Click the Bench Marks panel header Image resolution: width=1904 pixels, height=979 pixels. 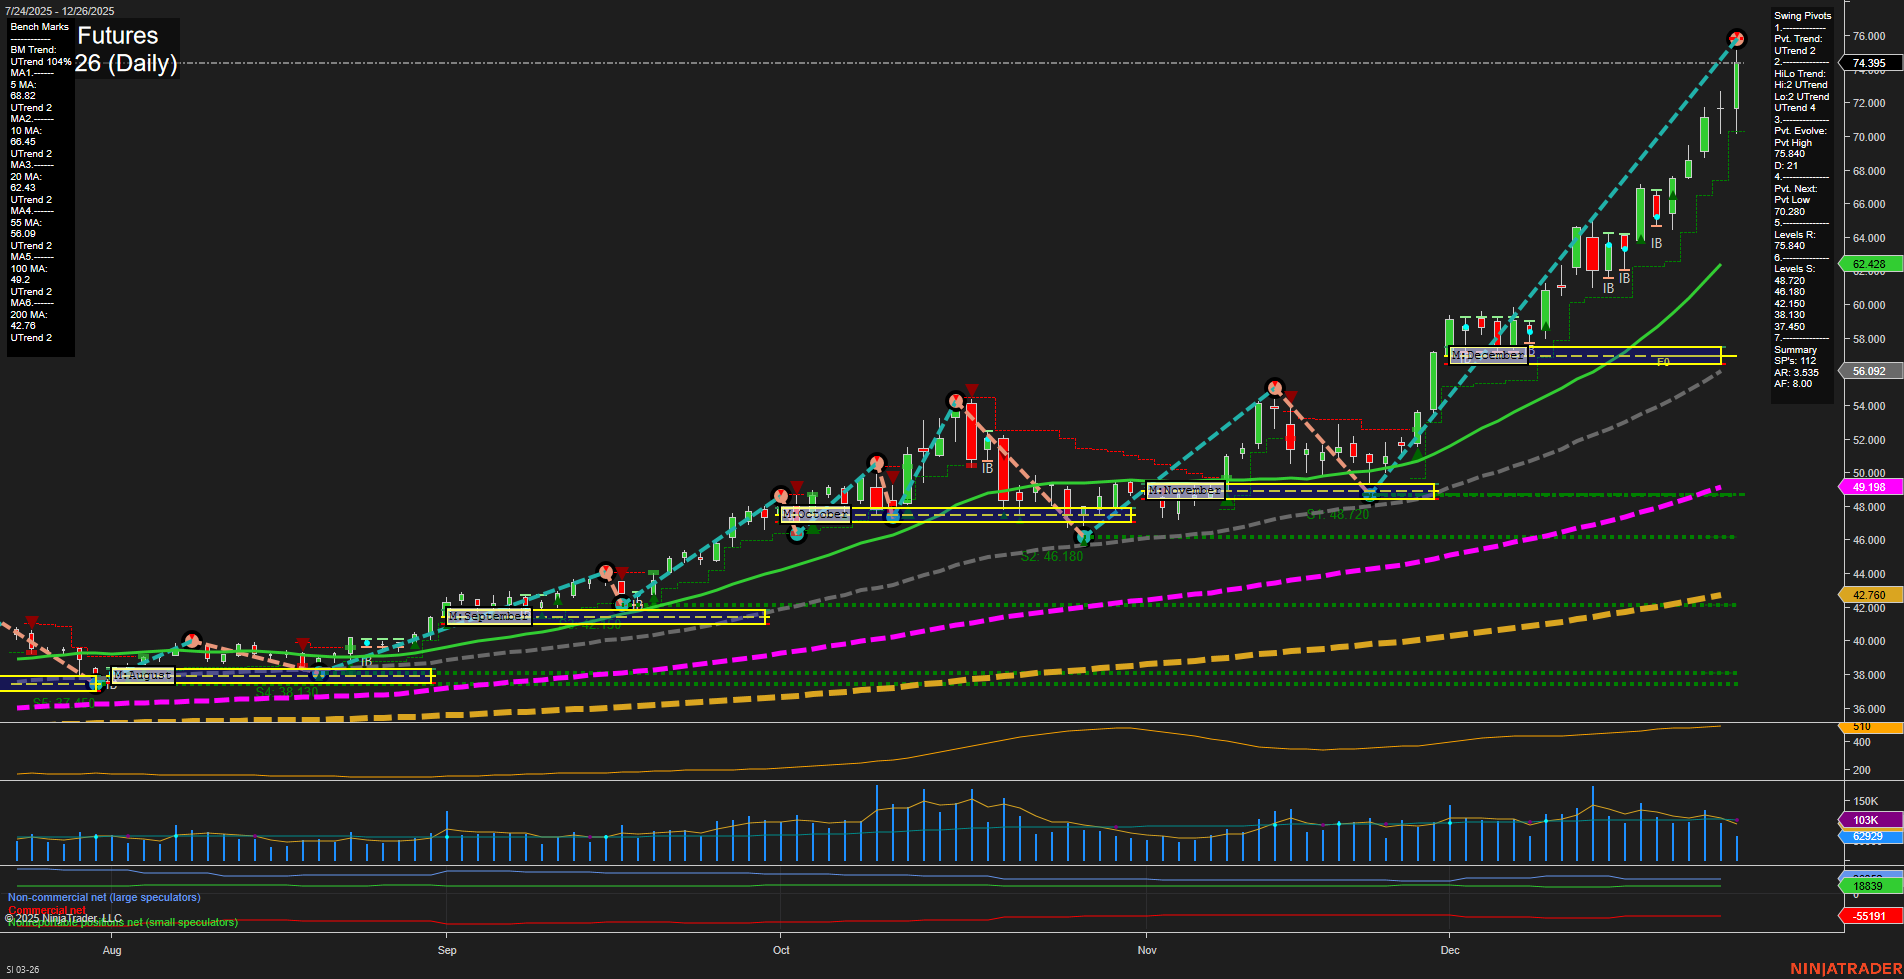pyautogui.click(x=39, y=27)
